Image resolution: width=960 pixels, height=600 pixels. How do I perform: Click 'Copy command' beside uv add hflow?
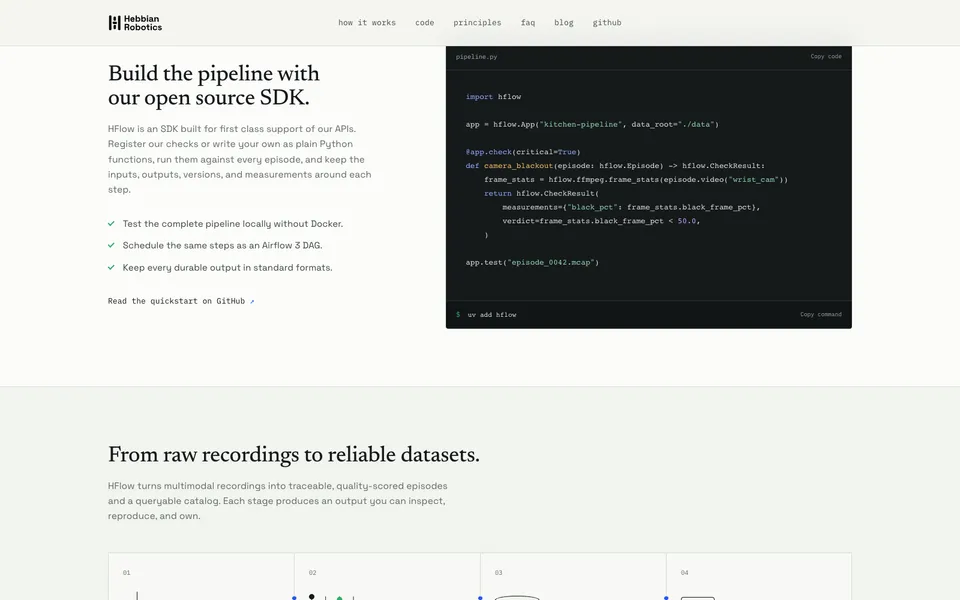(x=820, y=315)
